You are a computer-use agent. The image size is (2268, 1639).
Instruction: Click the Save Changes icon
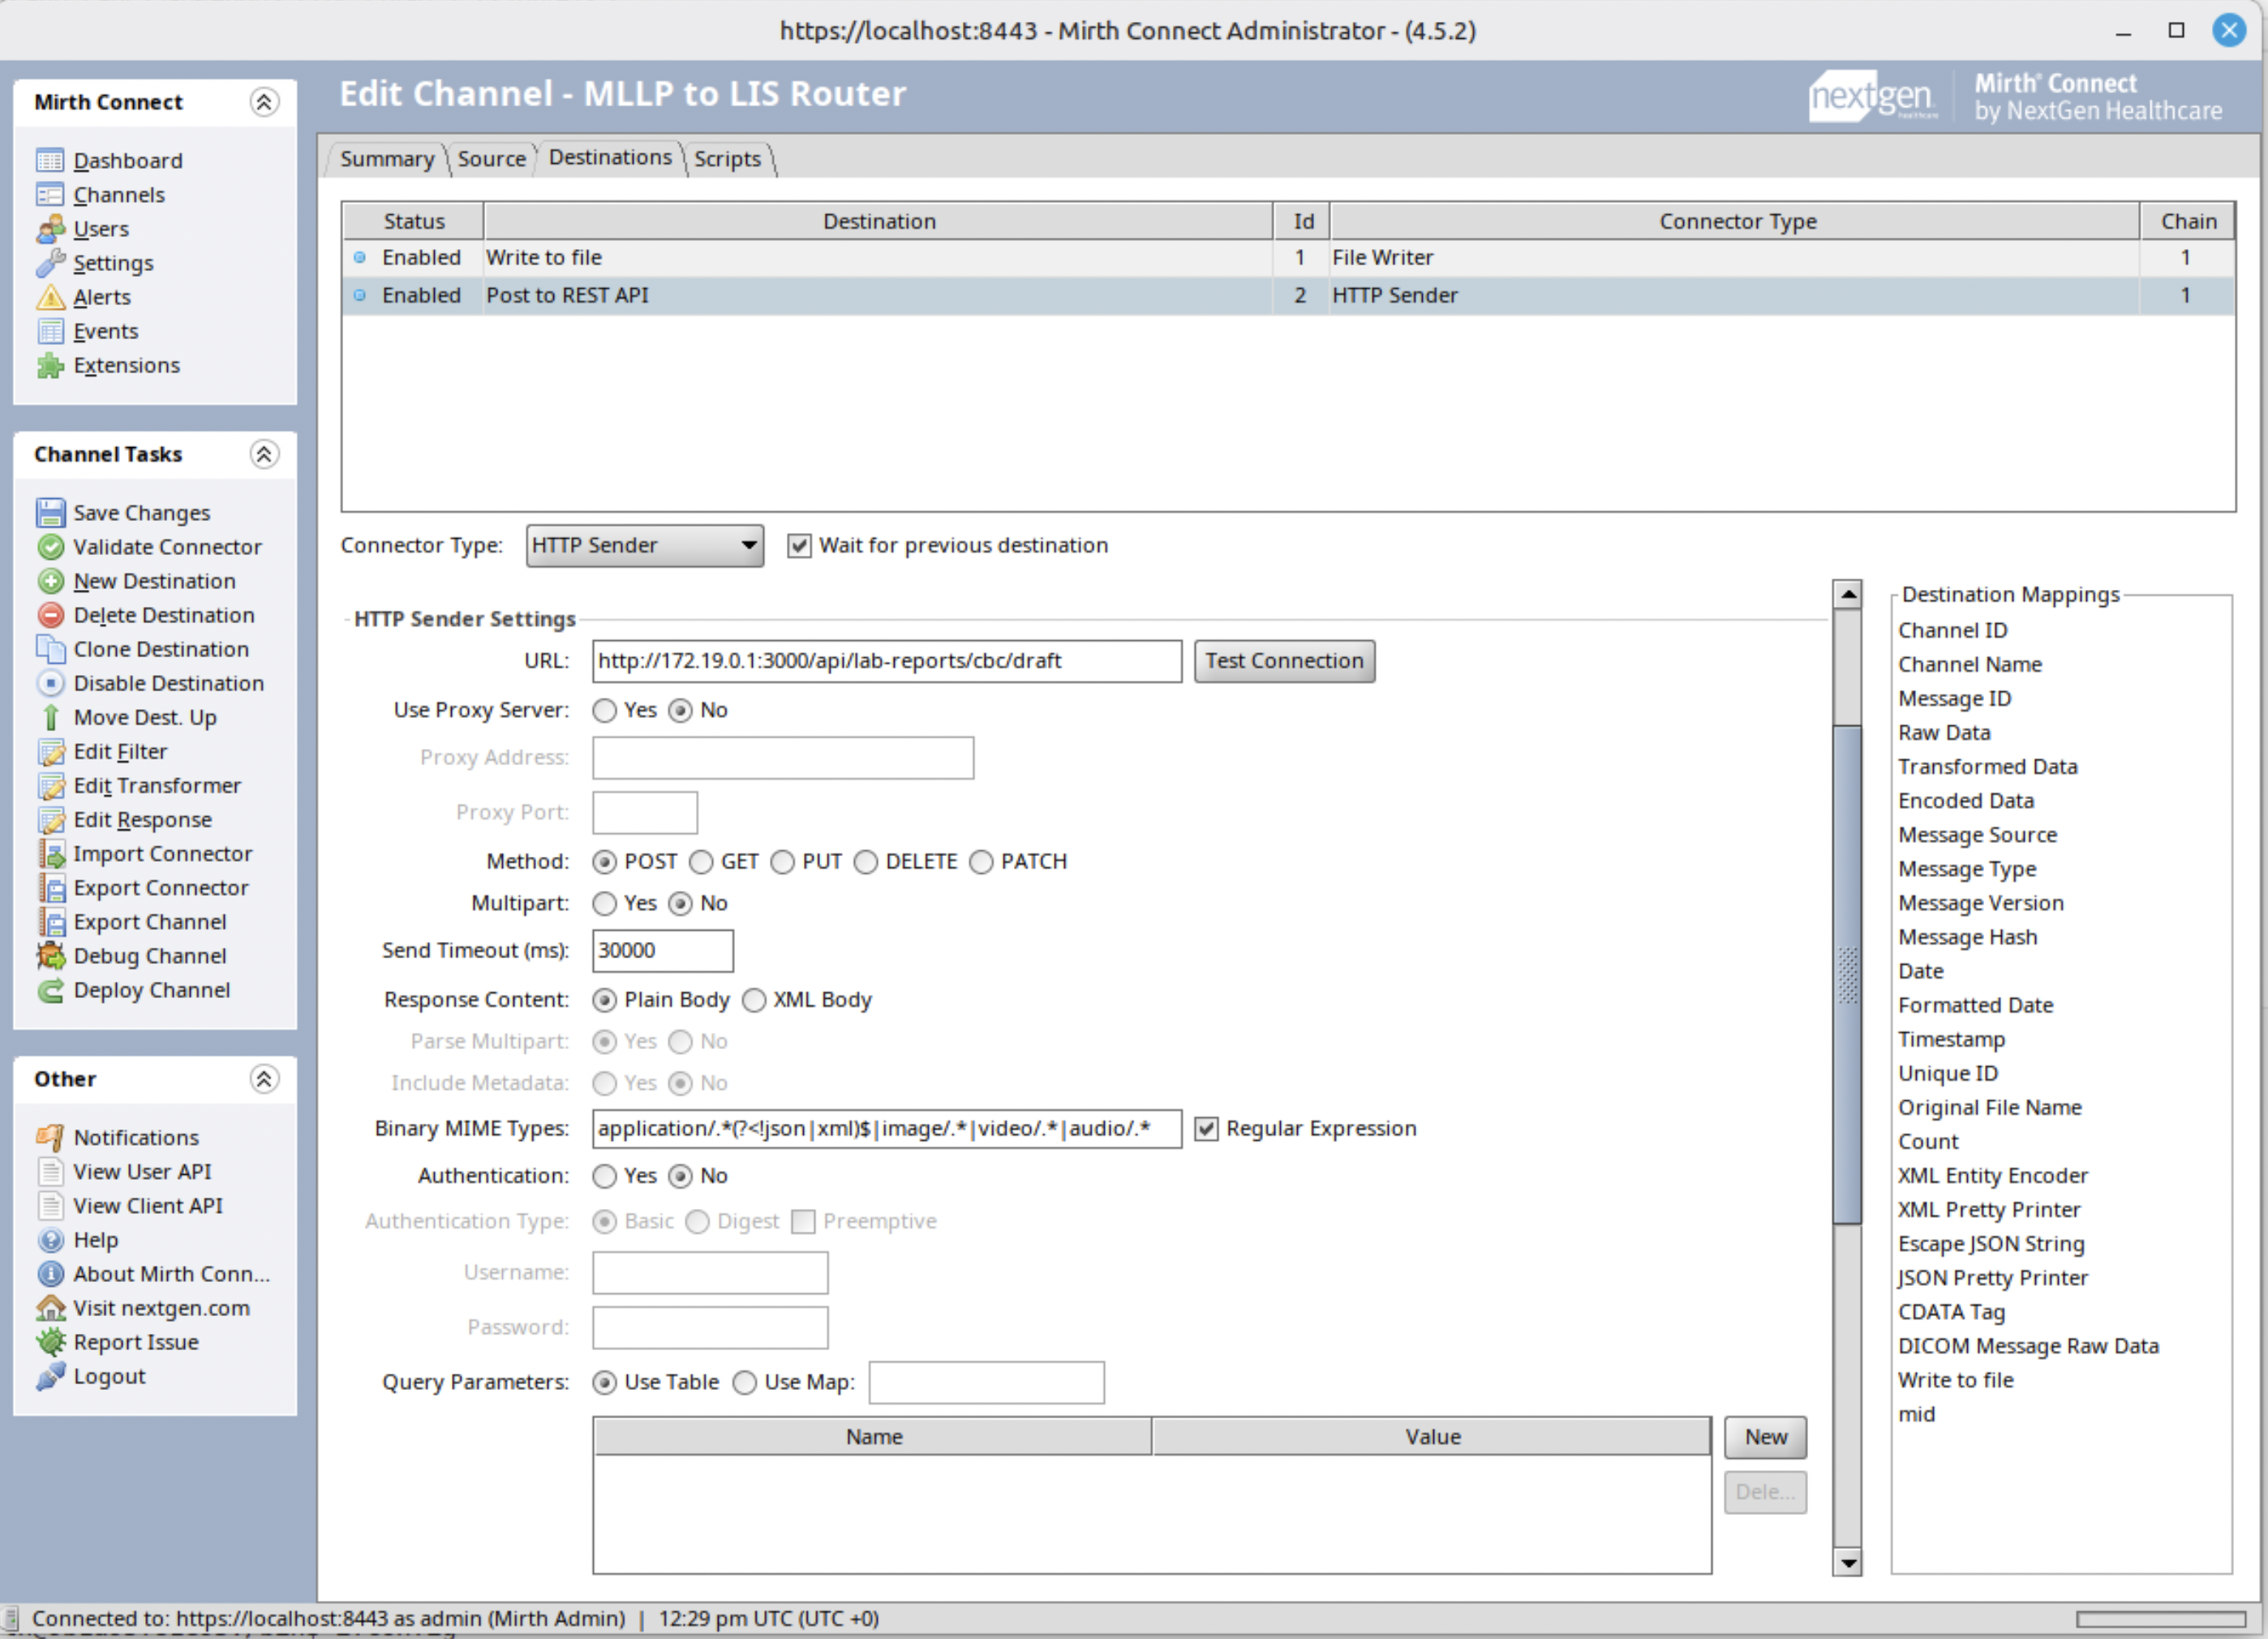point(50,511)
